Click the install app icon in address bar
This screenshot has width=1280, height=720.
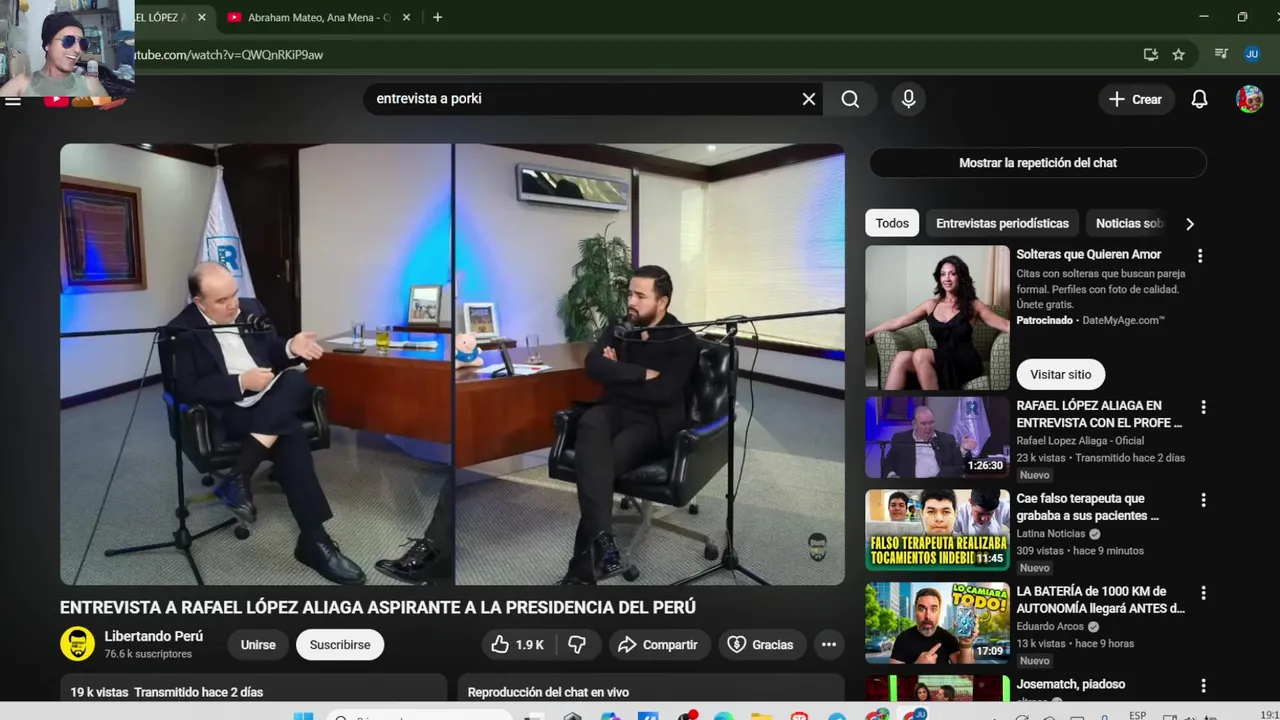1151,55
